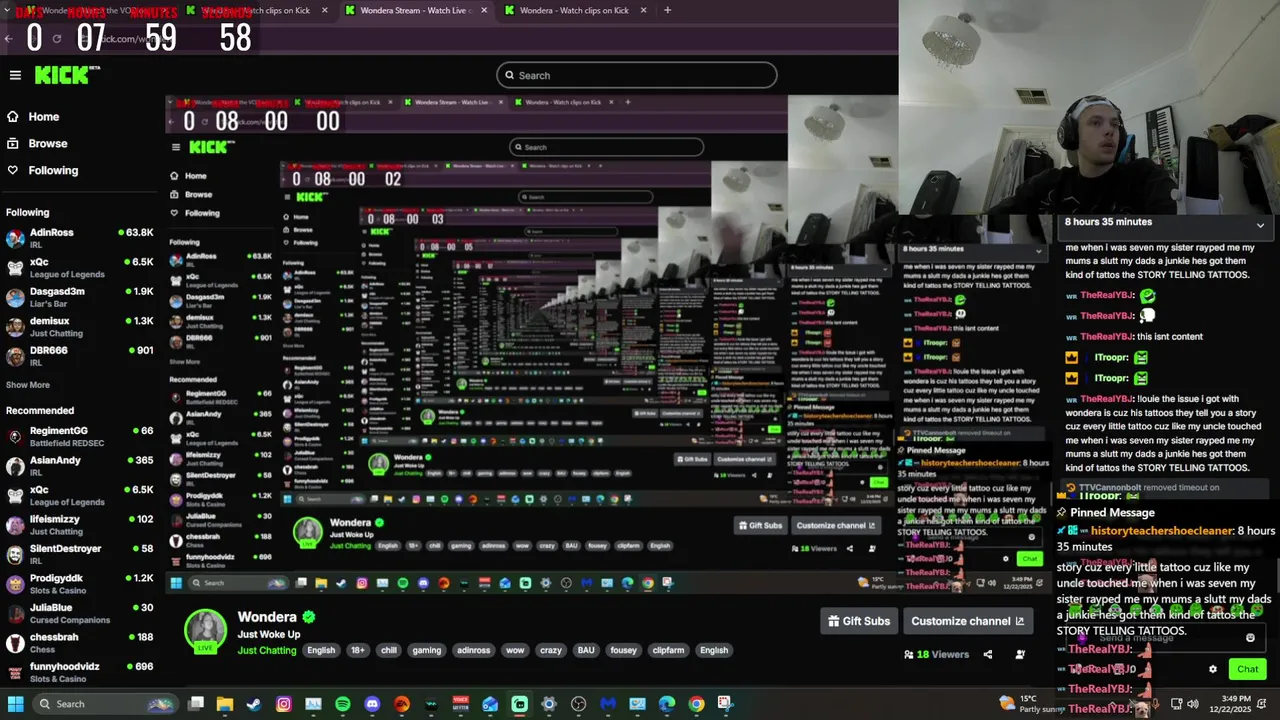
Task: Select the clipfarm tag
Action: tap(669, 650)
